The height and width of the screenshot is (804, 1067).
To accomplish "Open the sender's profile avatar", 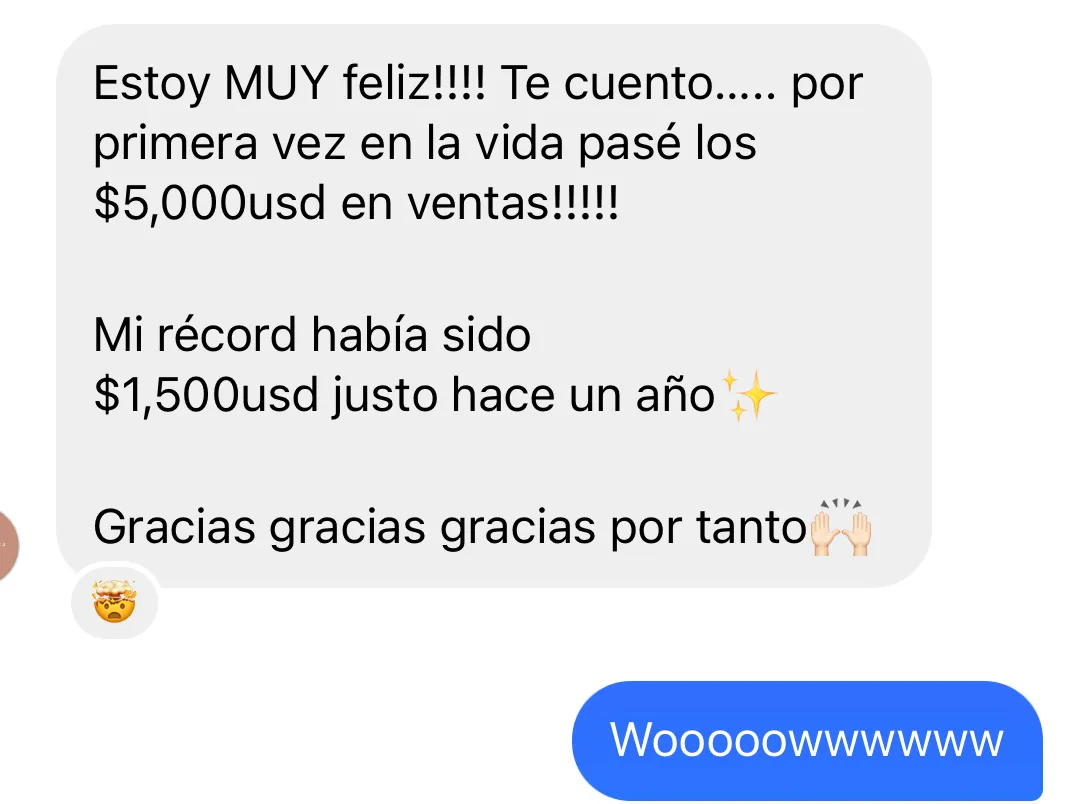I will [5, 546].
